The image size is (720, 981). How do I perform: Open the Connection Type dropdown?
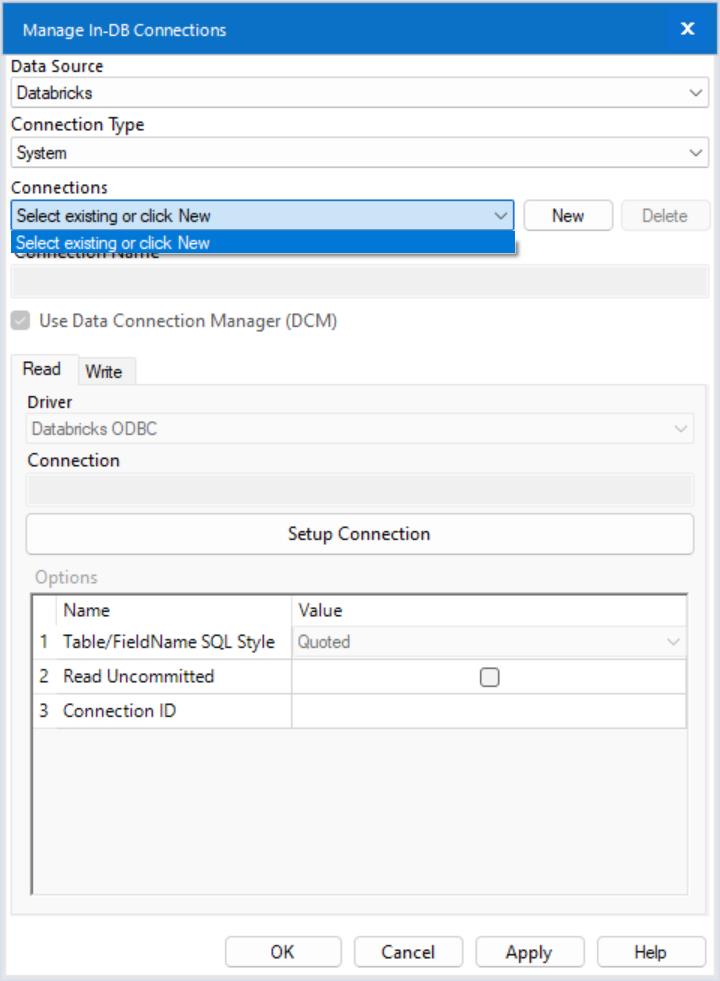pyautogui.click(x=695, y=154)
